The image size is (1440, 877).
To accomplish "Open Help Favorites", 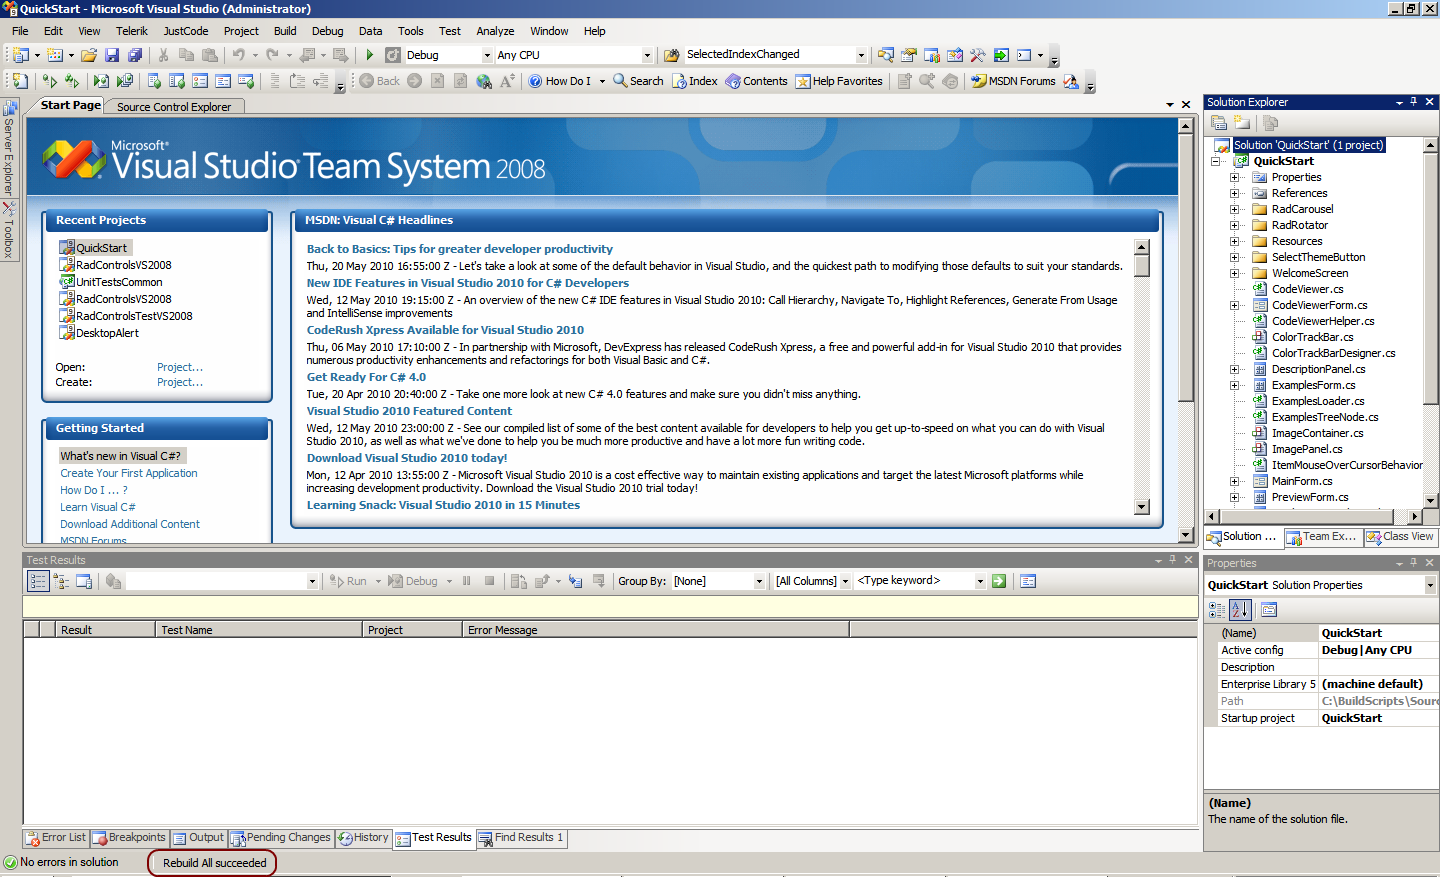I will click(839, 81).
